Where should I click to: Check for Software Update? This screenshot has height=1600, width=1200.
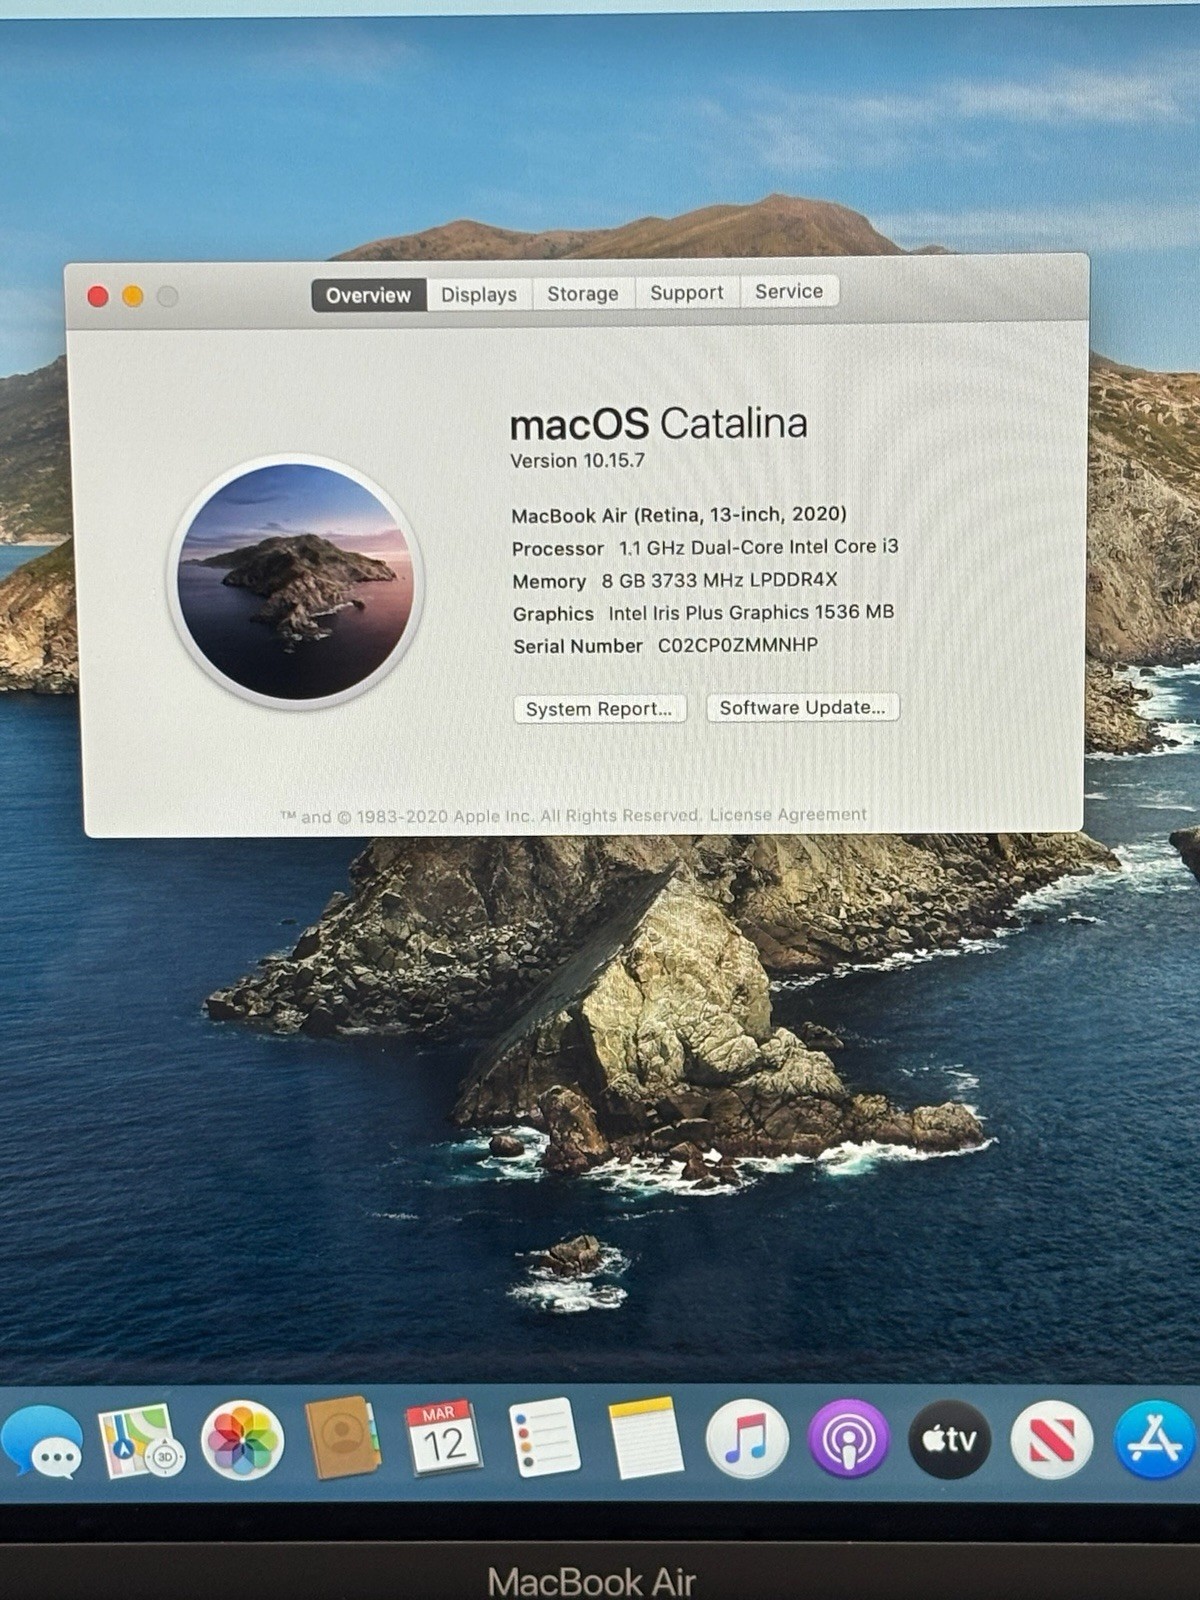point(803,707)
